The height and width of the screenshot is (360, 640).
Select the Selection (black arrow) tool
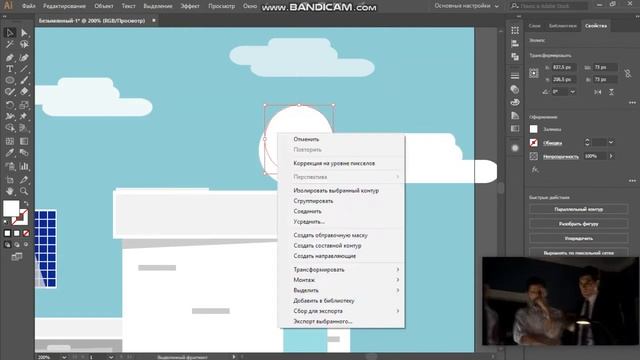pos(10,32)
